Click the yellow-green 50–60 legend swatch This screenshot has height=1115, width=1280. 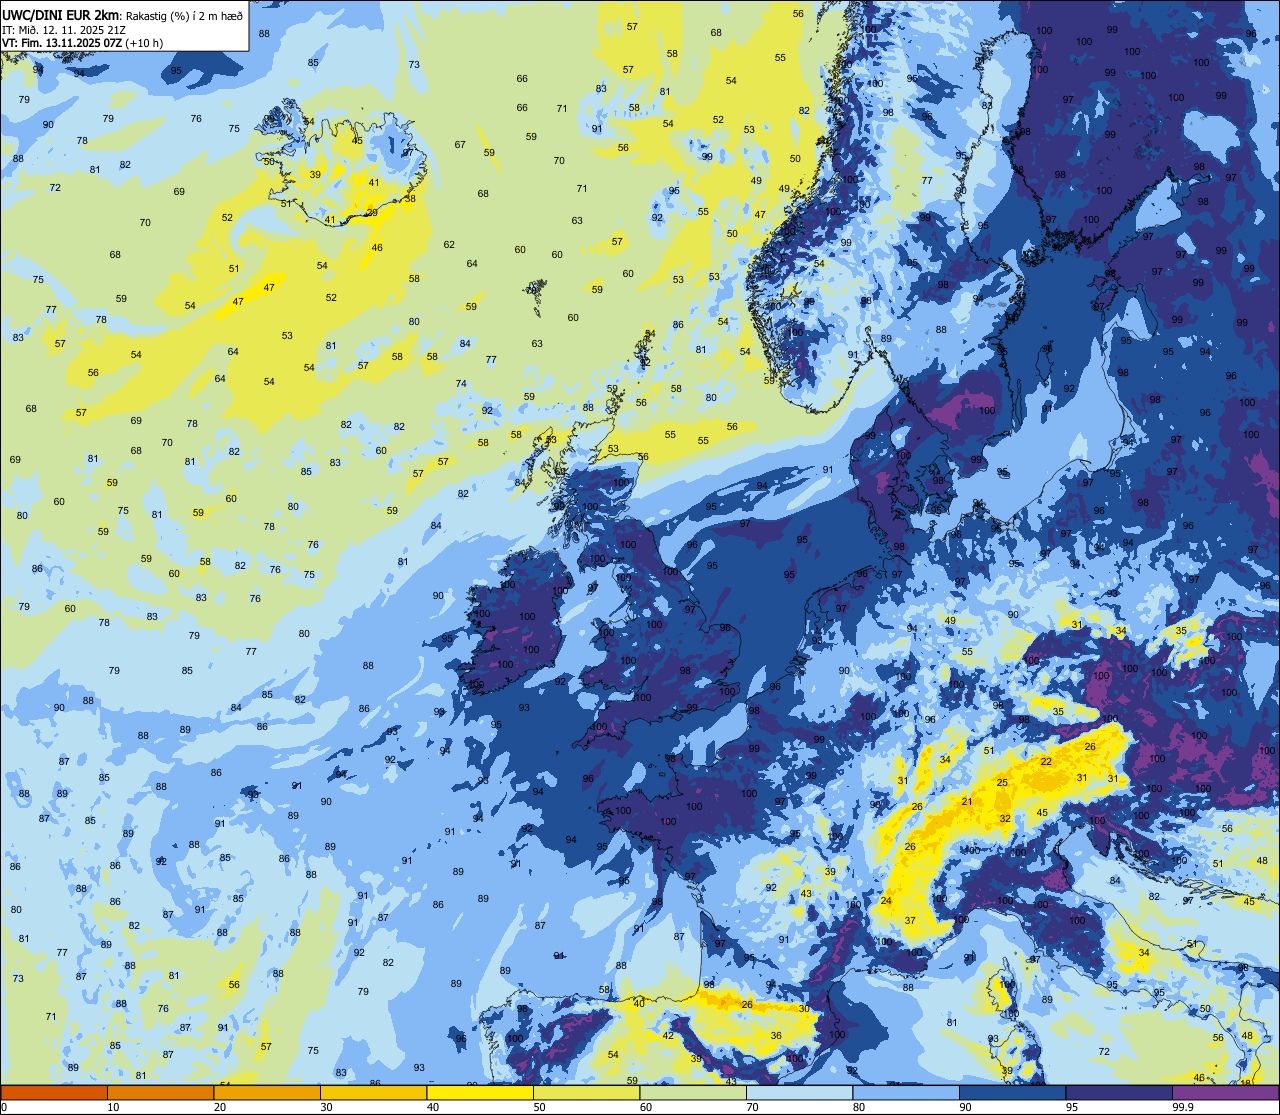click(x=586, y=1092)
